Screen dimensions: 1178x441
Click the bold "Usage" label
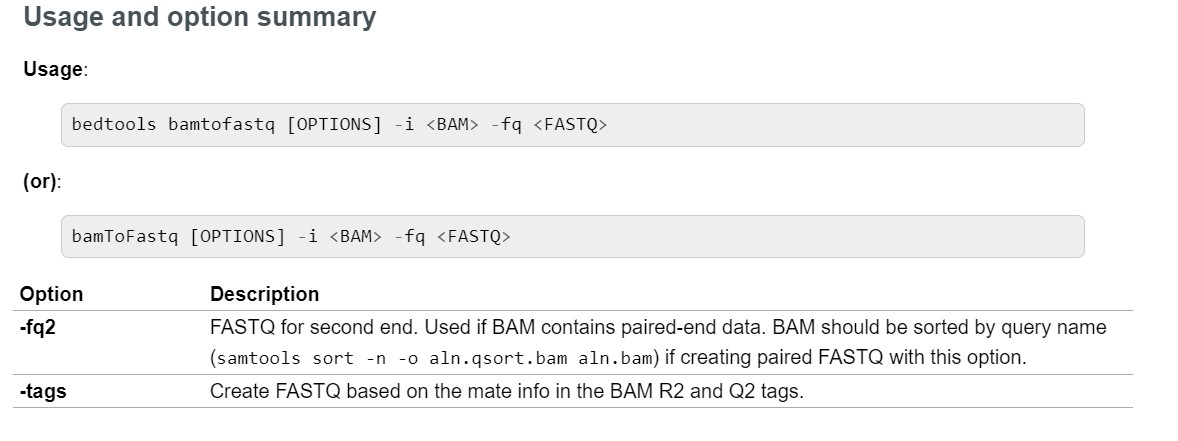(x=54, y=70)
